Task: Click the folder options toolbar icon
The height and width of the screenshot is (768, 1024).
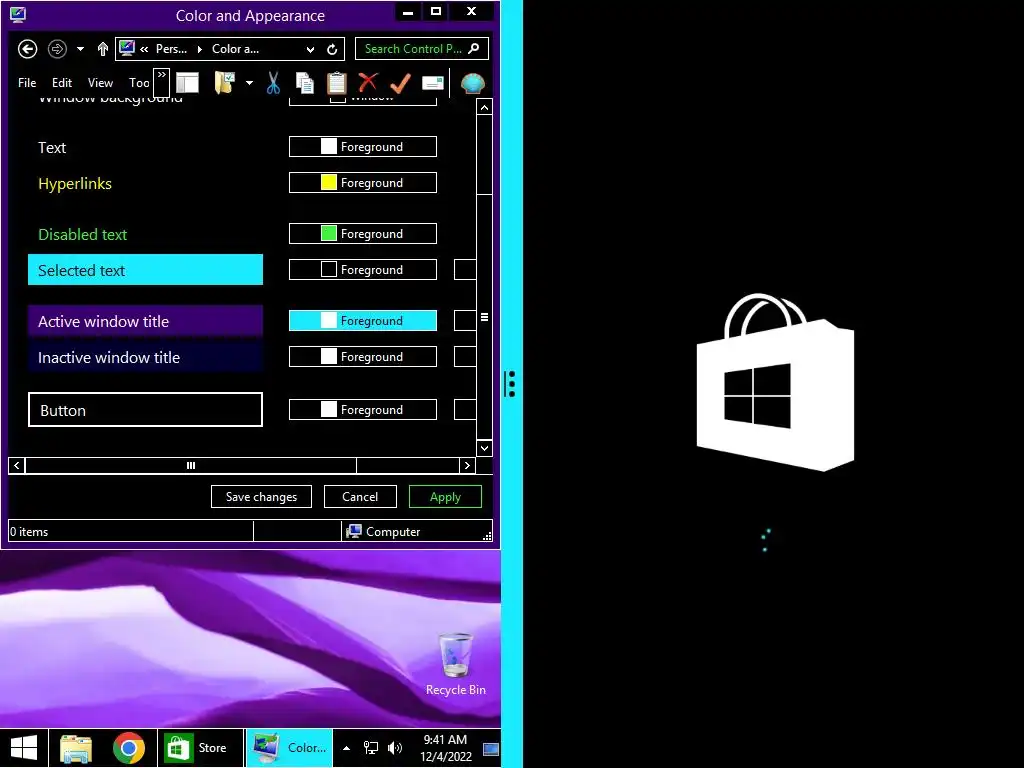Action: click(224, 83)
